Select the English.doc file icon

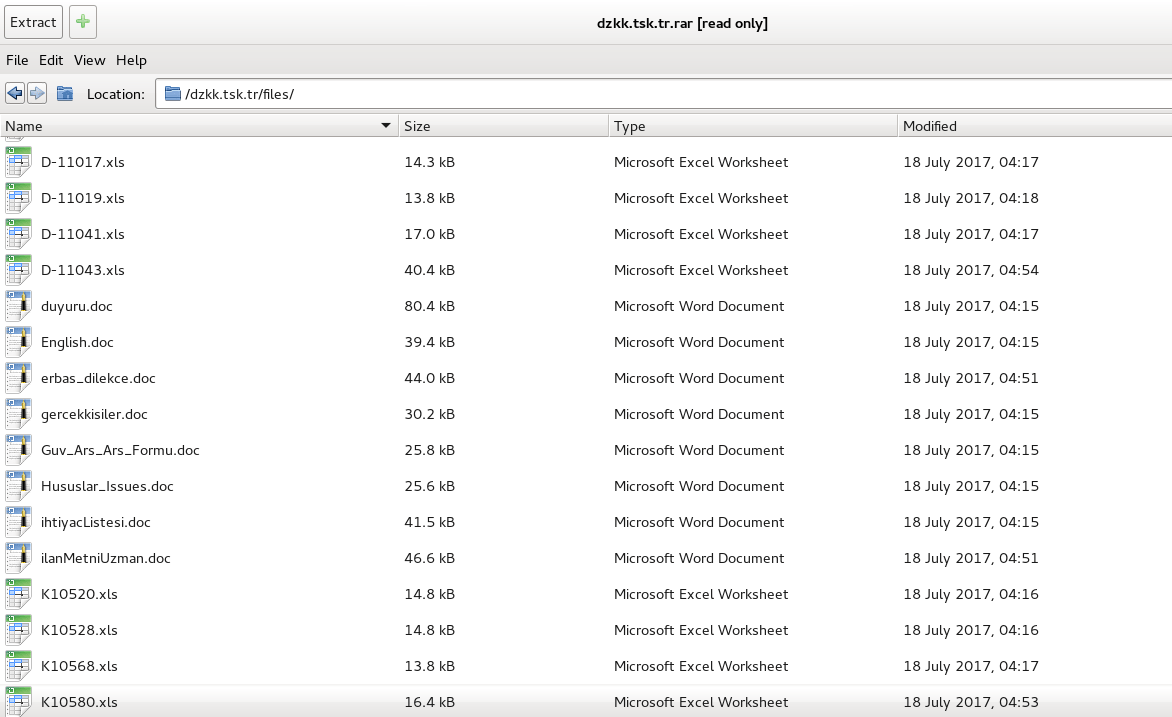click(x=18, y=342)
